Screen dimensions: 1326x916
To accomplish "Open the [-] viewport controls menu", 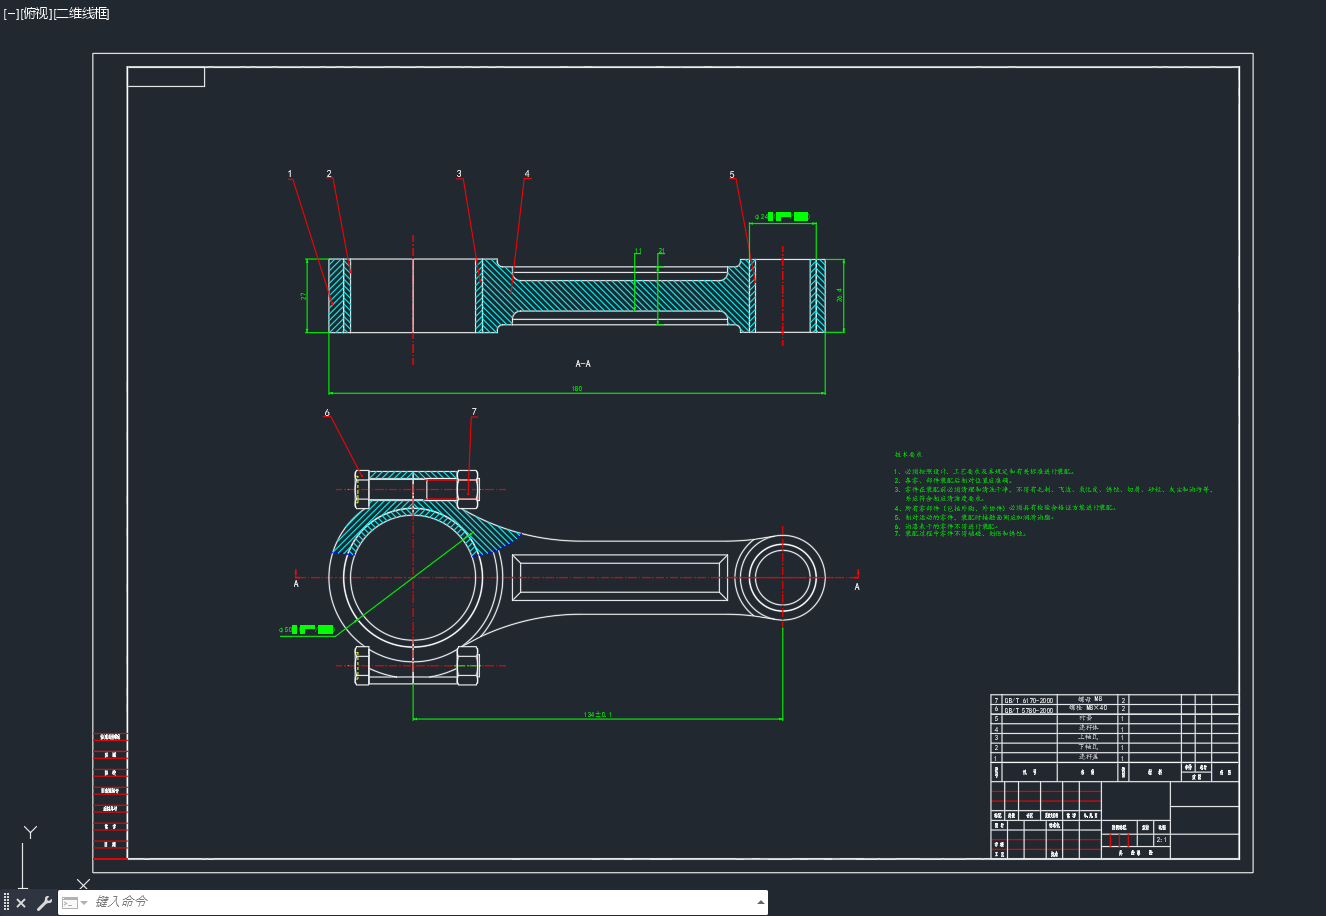I will 11,13.
